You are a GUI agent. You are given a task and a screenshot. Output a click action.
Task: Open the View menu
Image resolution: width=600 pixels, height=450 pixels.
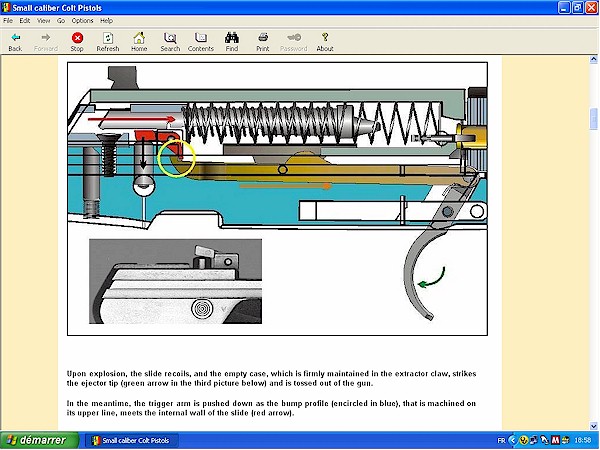pyautogui.click(x=43, y=21)
